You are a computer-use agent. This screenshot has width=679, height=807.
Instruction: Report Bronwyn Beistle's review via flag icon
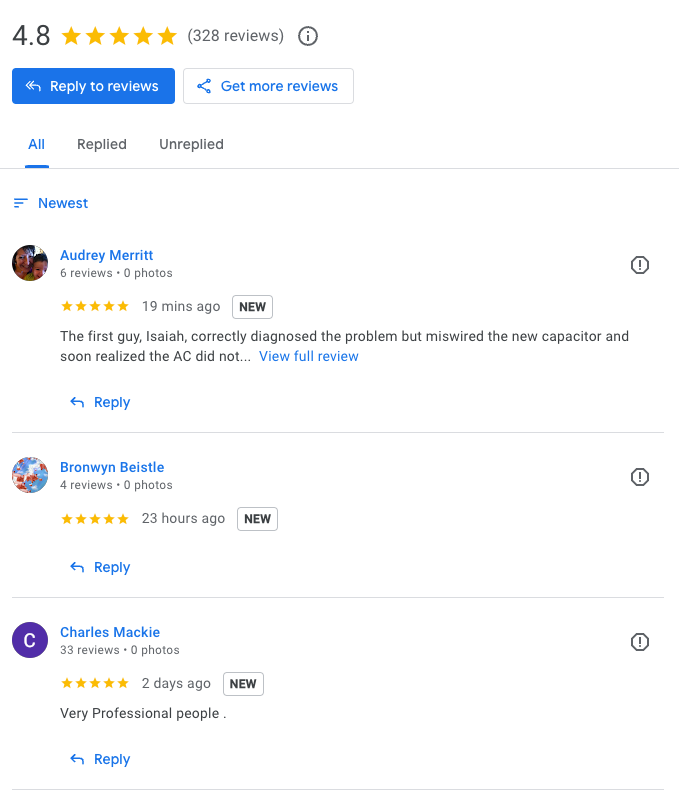click(640, 477)
